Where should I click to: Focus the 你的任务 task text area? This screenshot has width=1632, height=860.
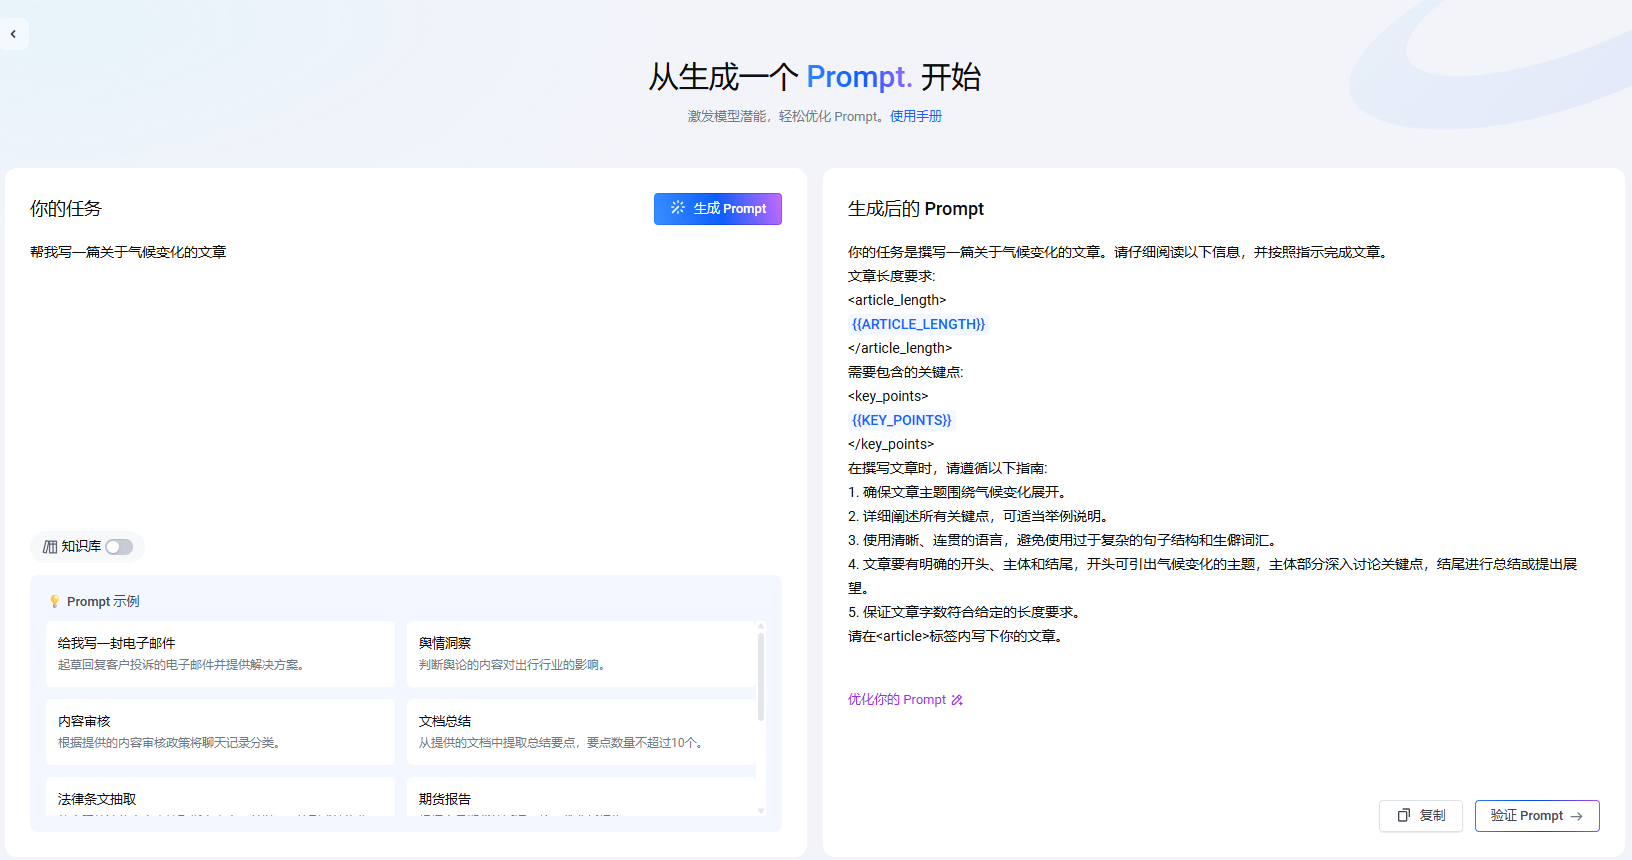tap(405, 380)
